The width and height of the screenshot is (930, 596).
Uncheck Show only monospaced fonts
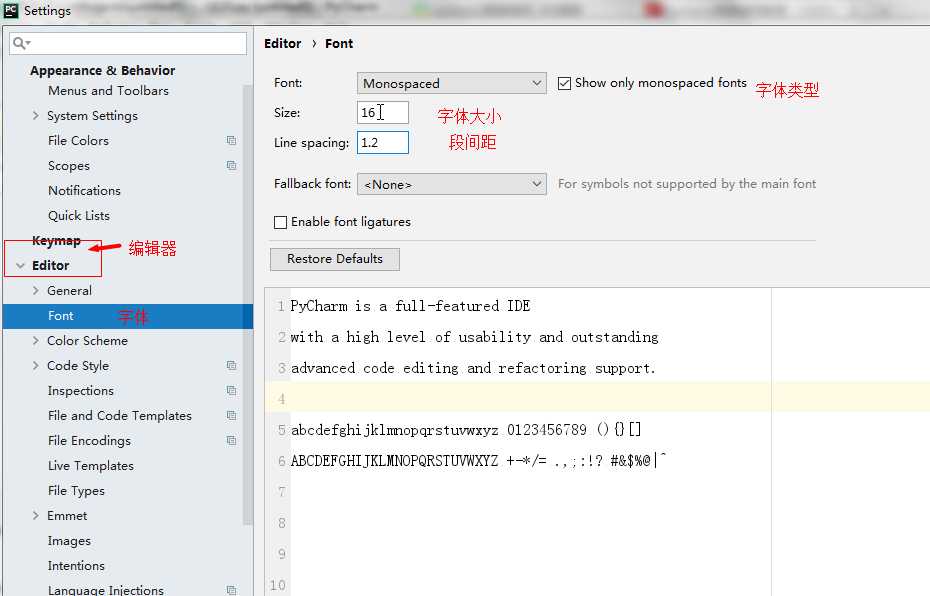(564, 83)
